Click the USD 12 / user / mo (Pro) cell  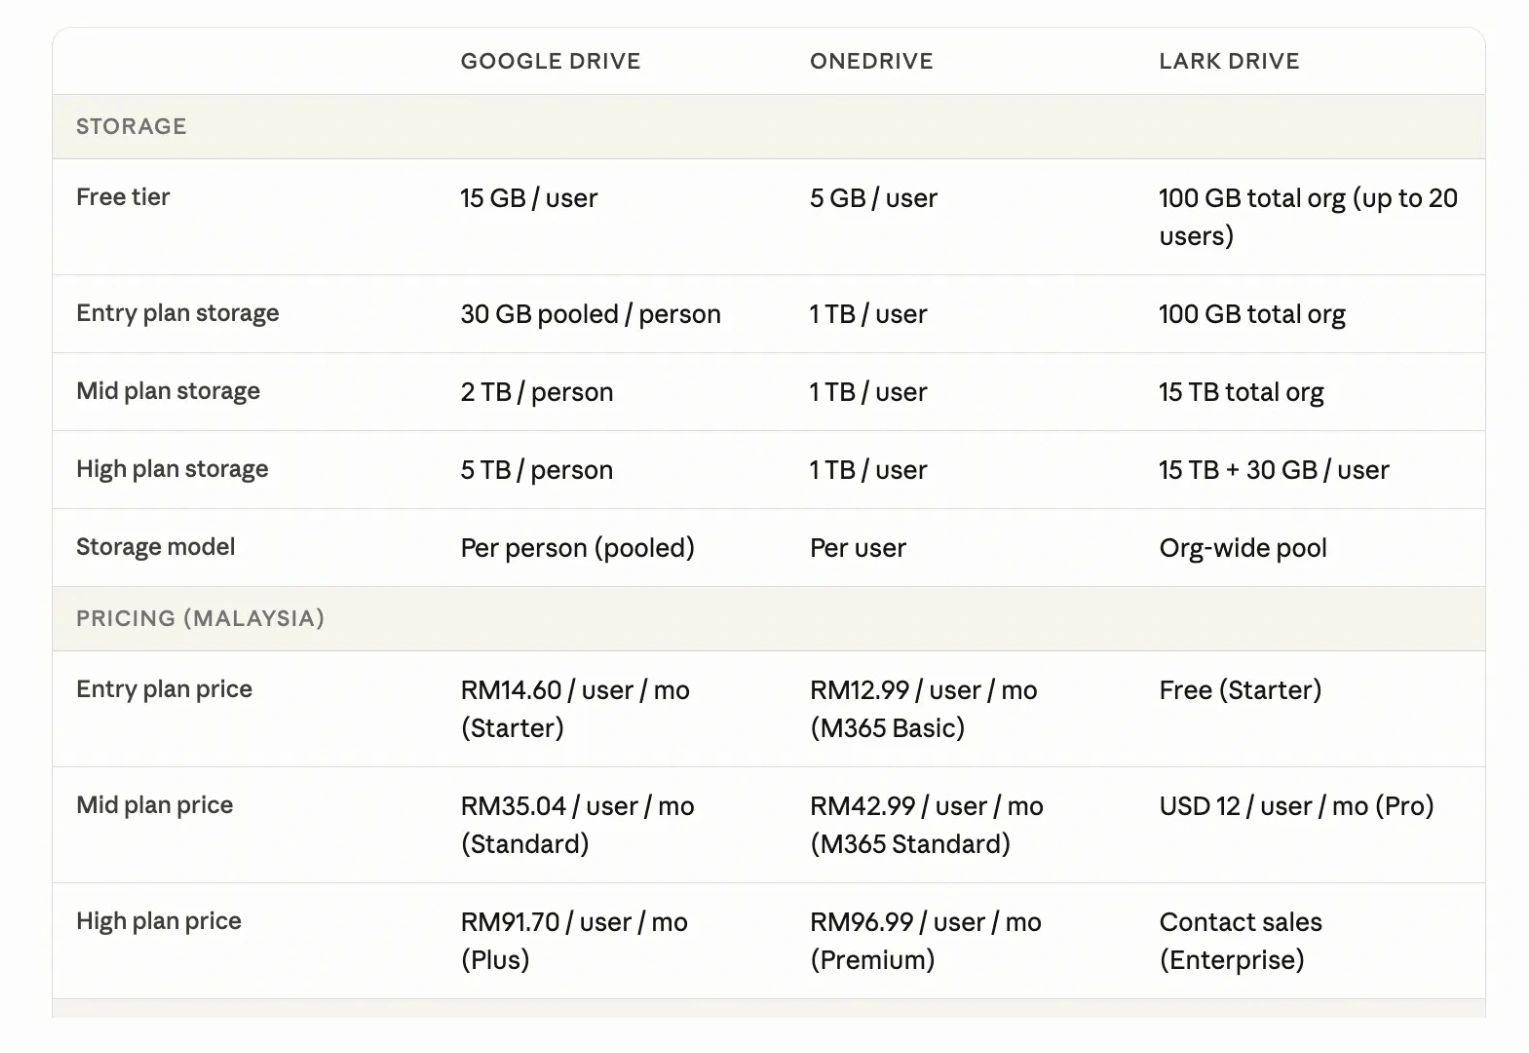click(x=1296, y=806)
